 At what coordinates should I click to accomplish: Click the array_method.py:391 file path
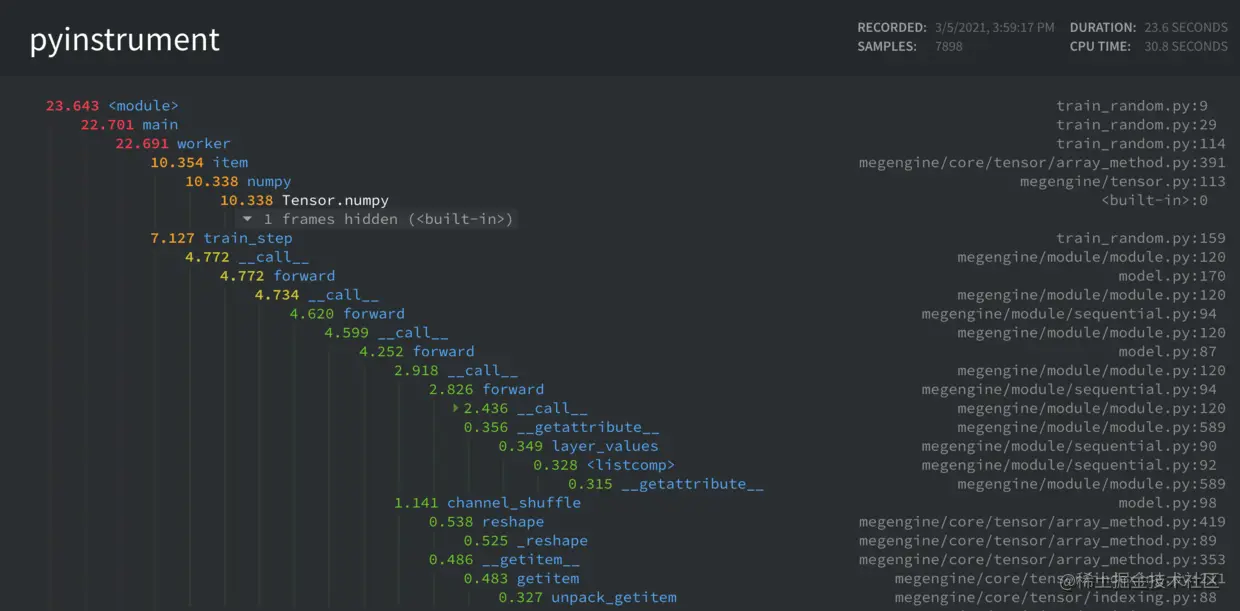click(1042, 163)
